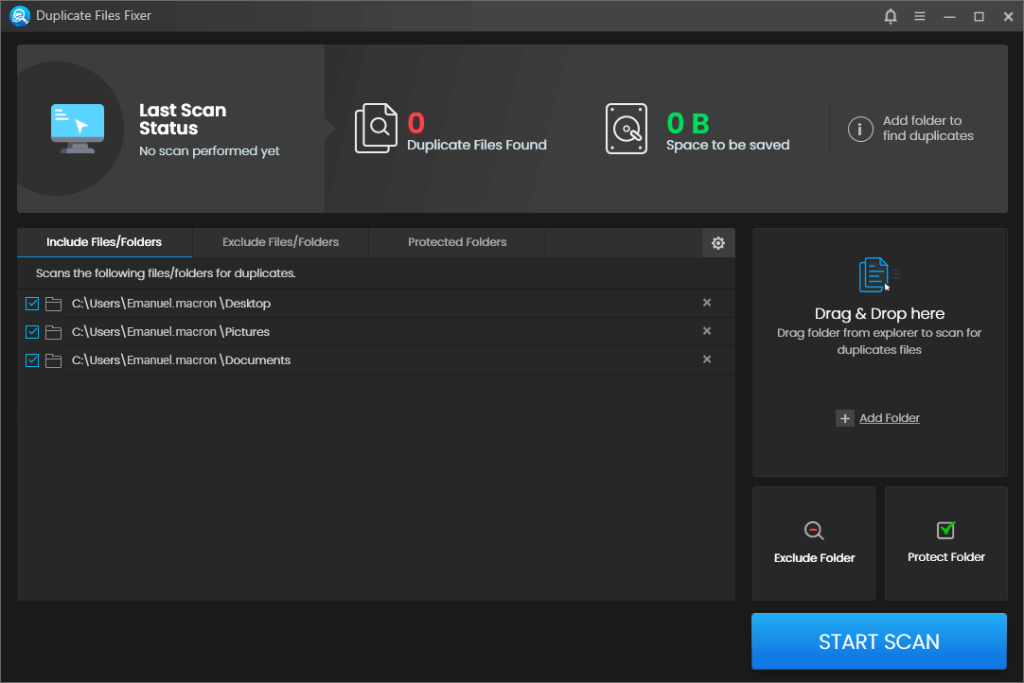Click the Add Folder link
Image resolution: width=1024 pixels, height=683 pixels.
(x=889, y=418)
